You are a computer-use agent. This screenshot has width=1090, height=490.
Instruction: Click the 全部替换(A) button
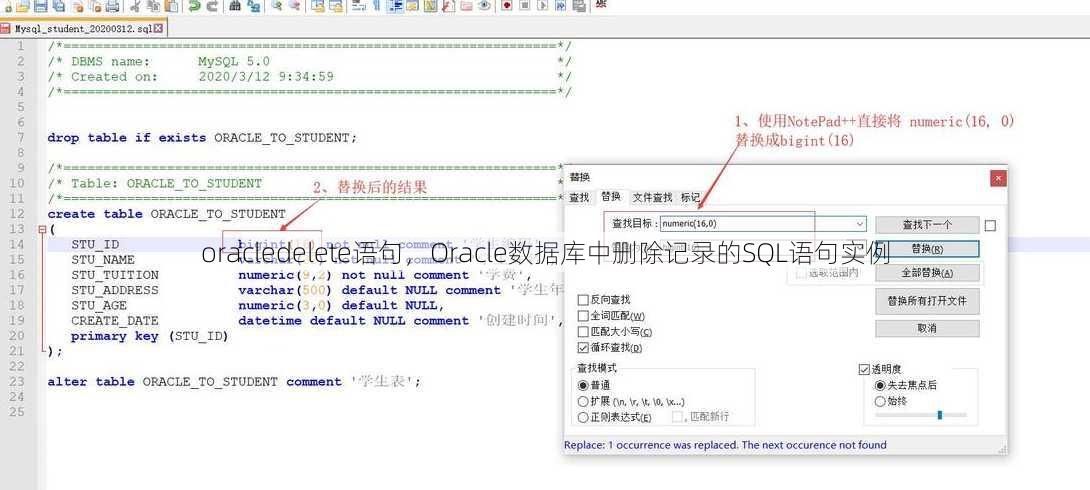pyautogui.click(x=927, y=272)
